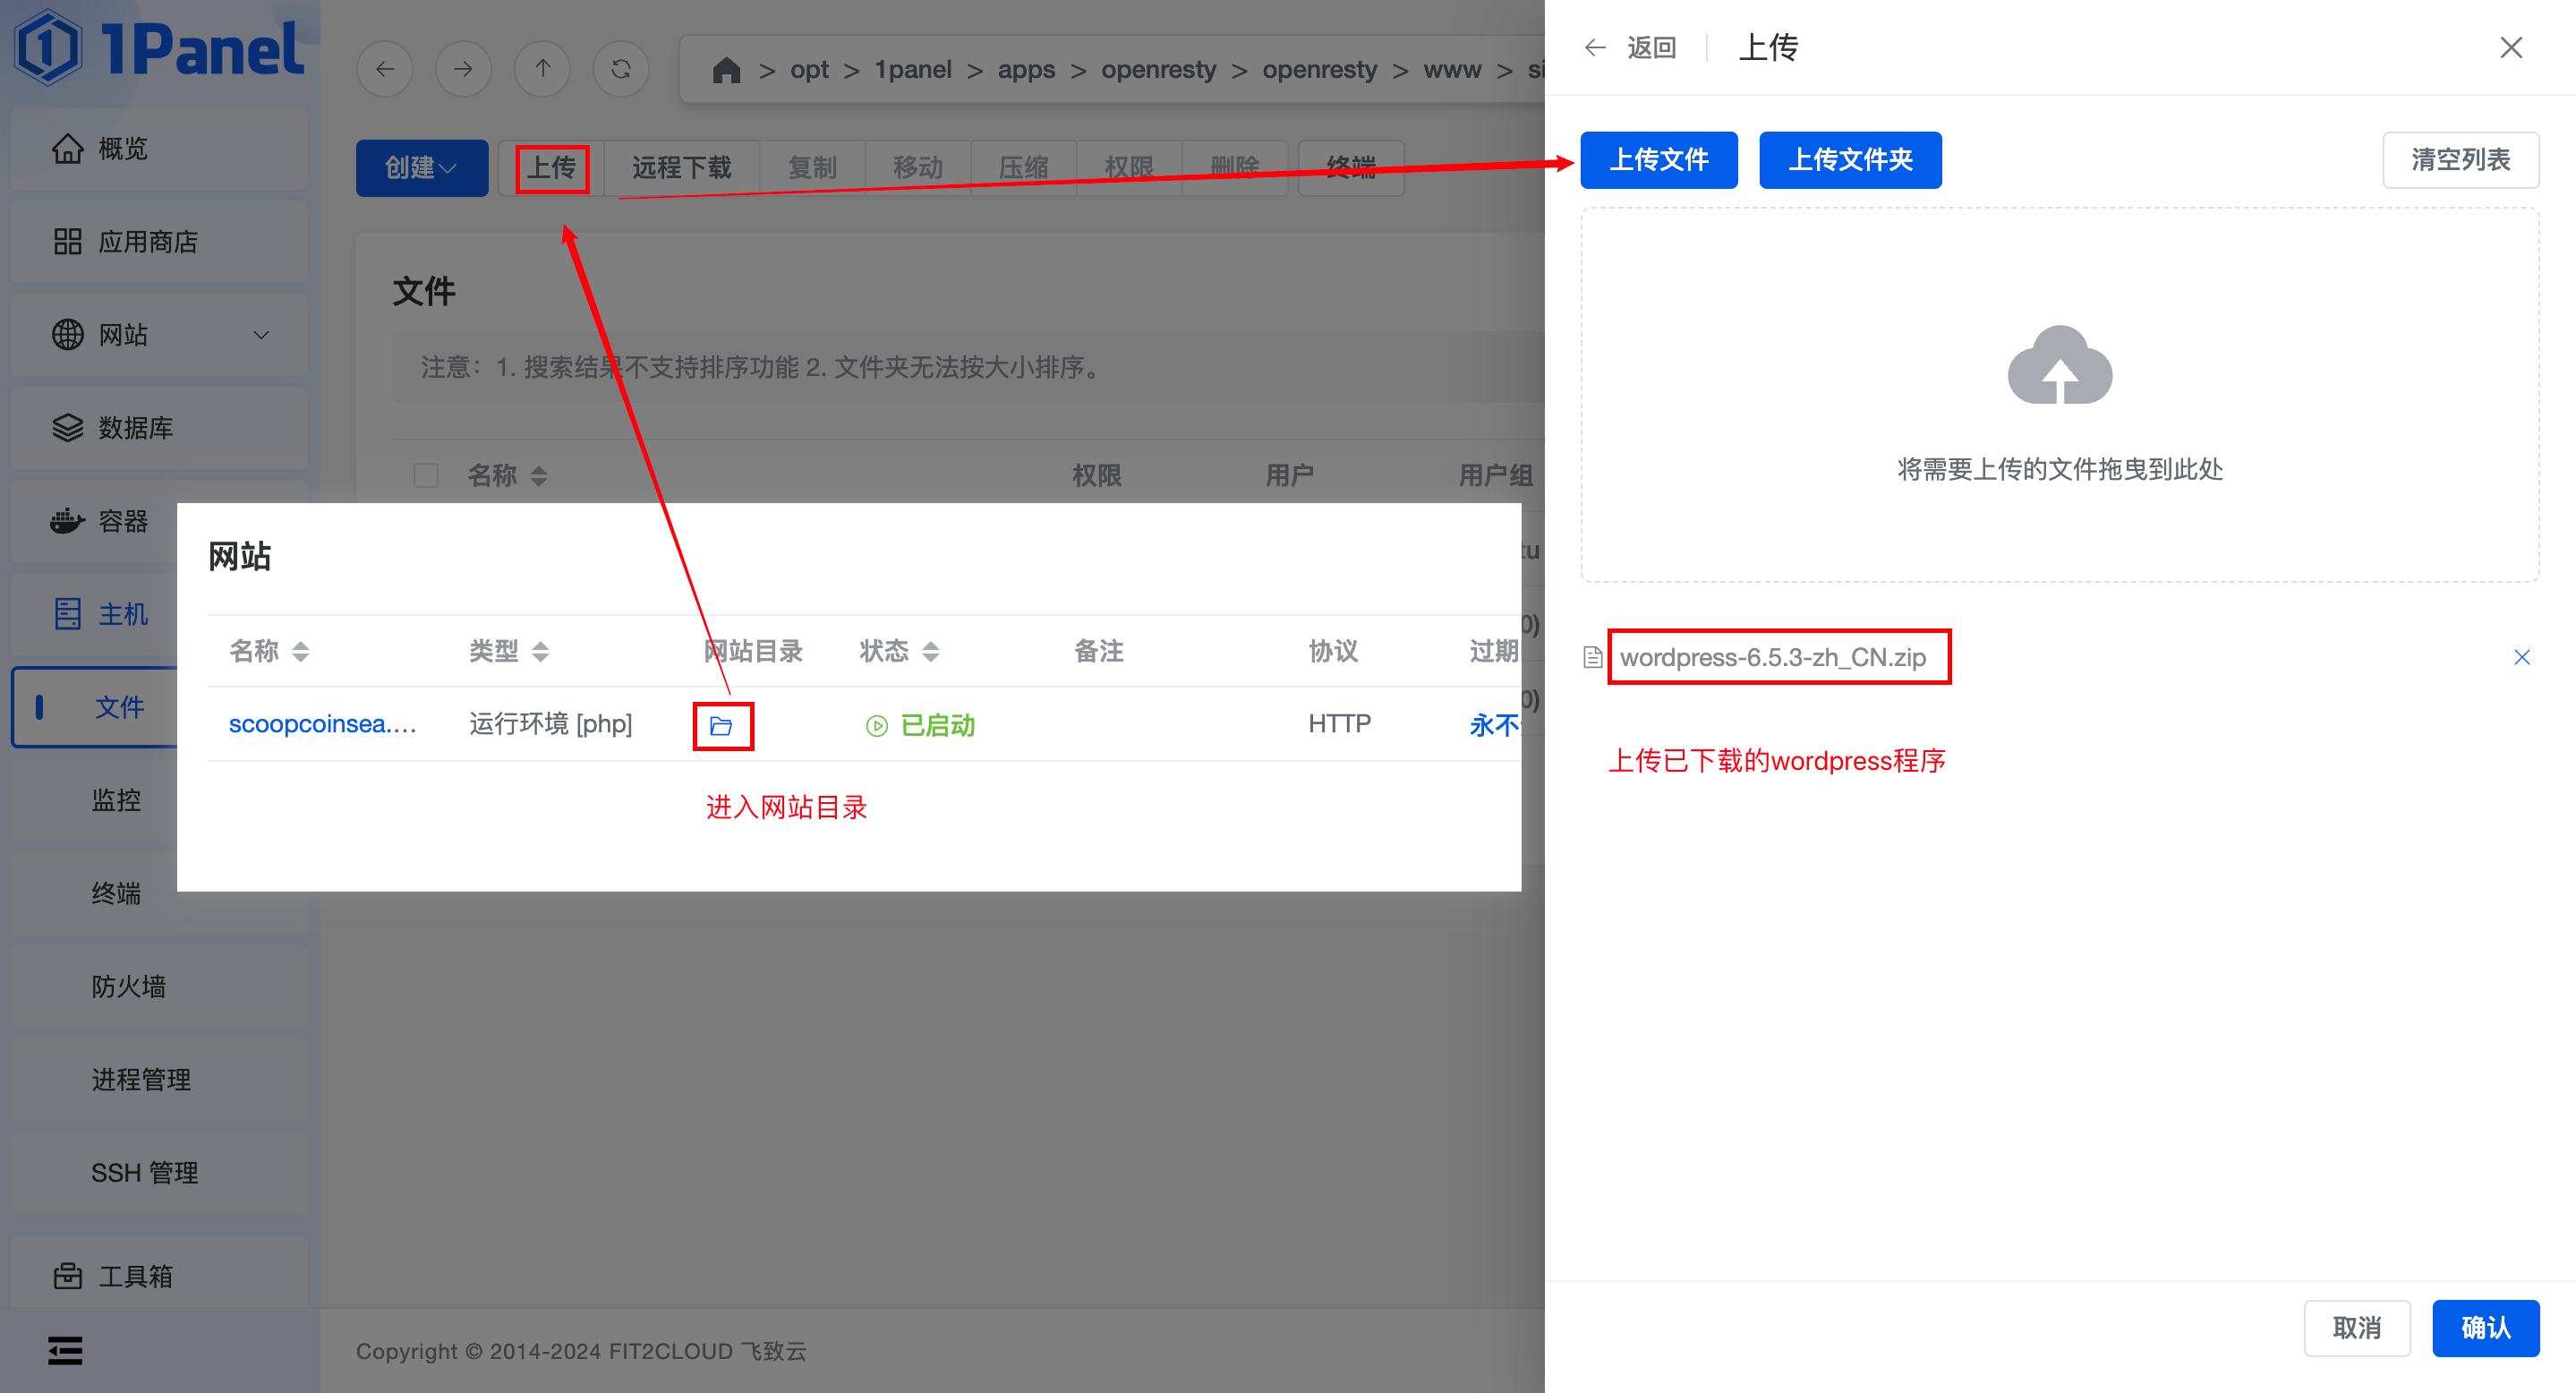Open SSH 管理 page
The width and height of the screenshot is (2576, 1393).
coord(160,1172)
